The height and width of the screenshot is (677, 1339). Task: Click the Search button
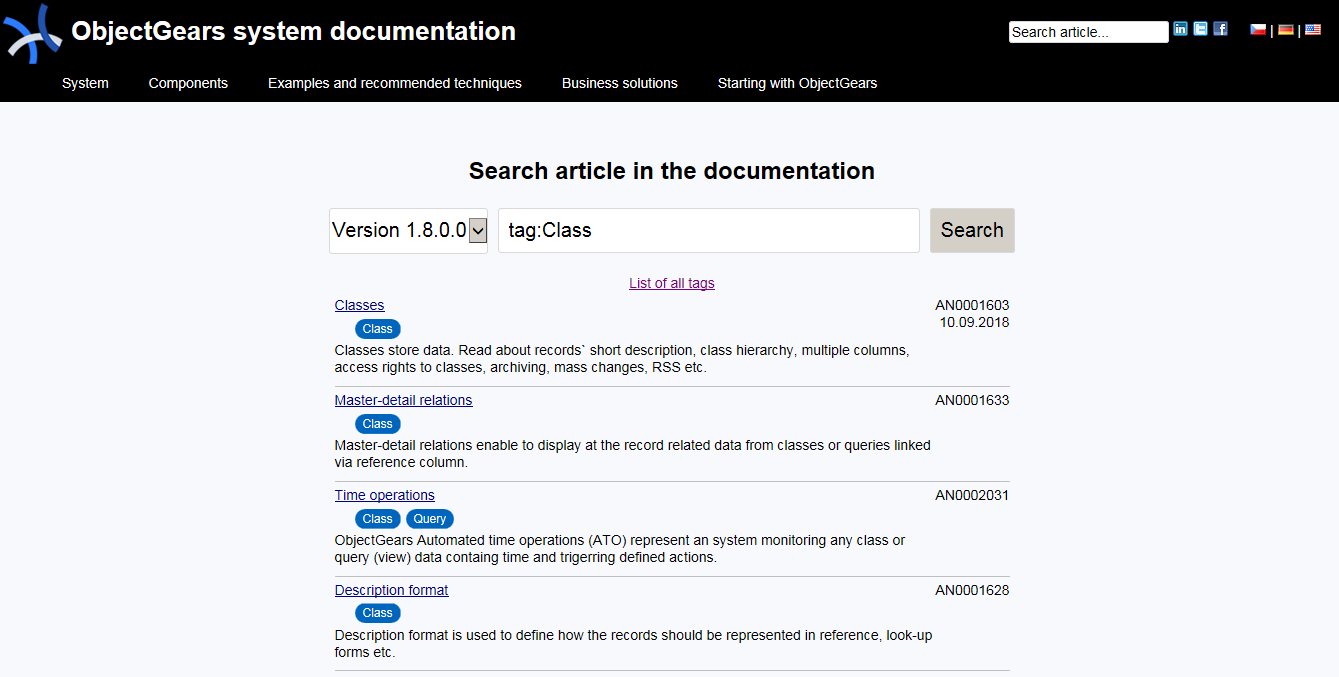pyautogui.click(x=972, y=230)
